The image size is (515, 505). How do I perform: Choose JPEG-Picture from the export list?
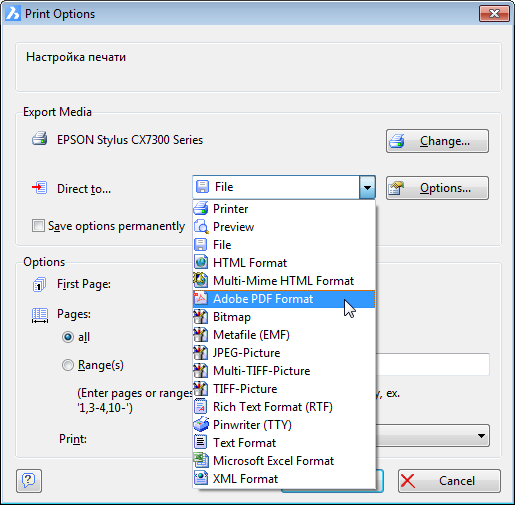point(284,353)
